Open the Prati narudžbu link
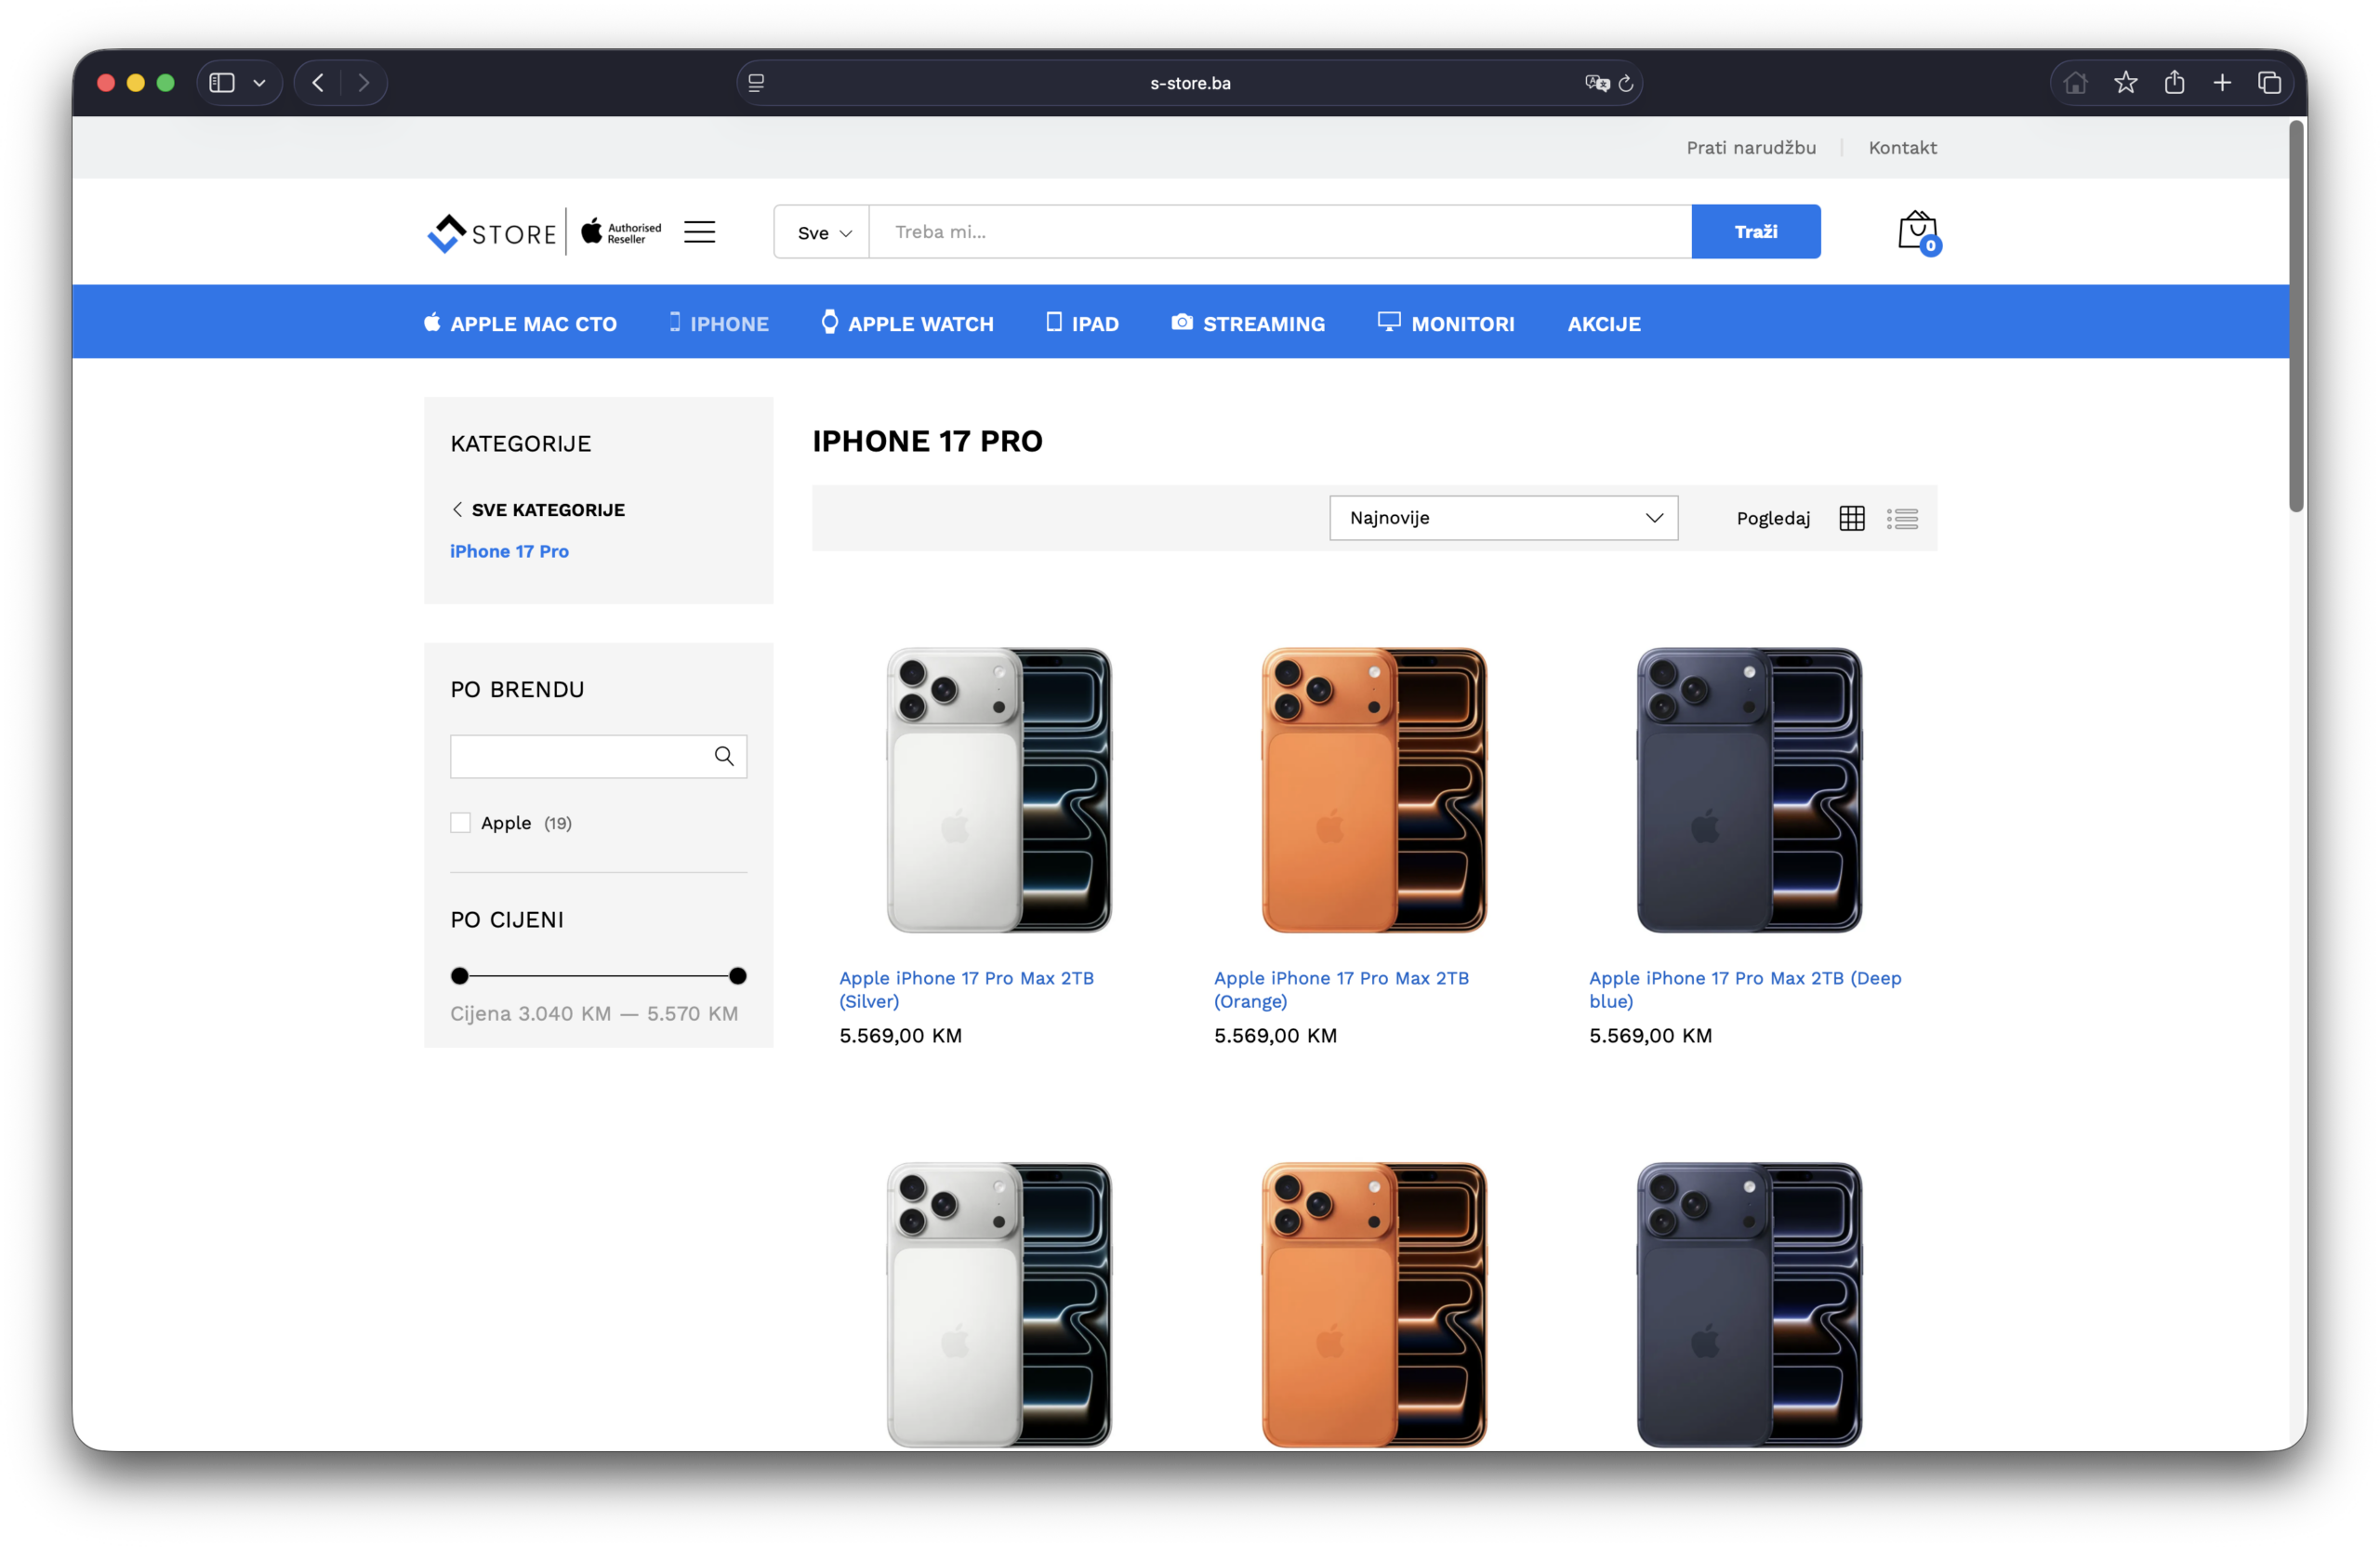2380x1547 pixels. (1750, 148)
